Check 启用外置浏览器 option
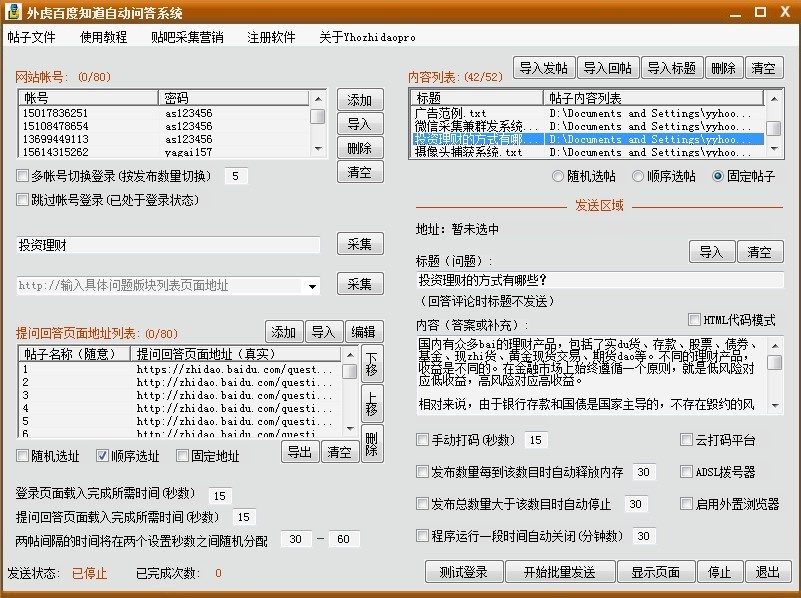The height and width of the screenshot is (598, 801). click(686, 504)
